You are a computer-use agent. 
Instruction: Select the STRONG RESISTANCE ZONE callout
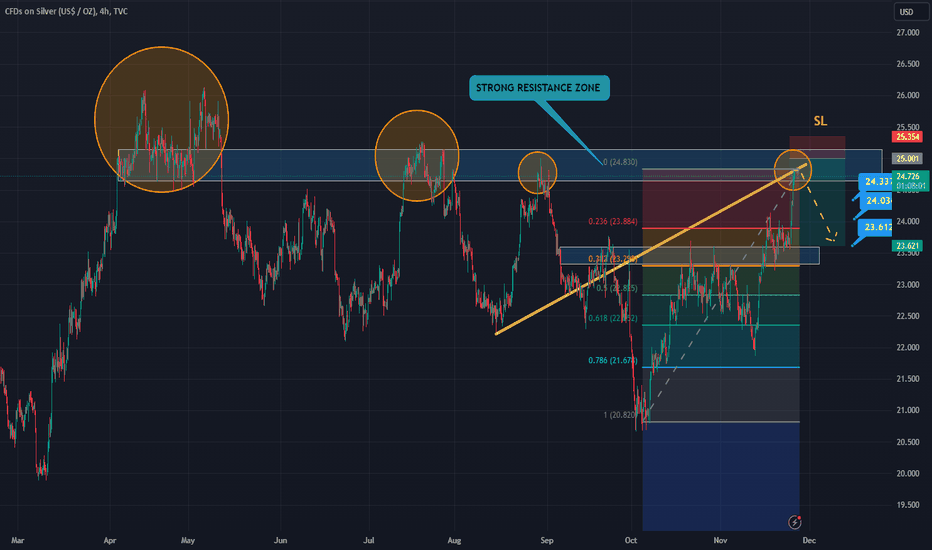[539, 88]
